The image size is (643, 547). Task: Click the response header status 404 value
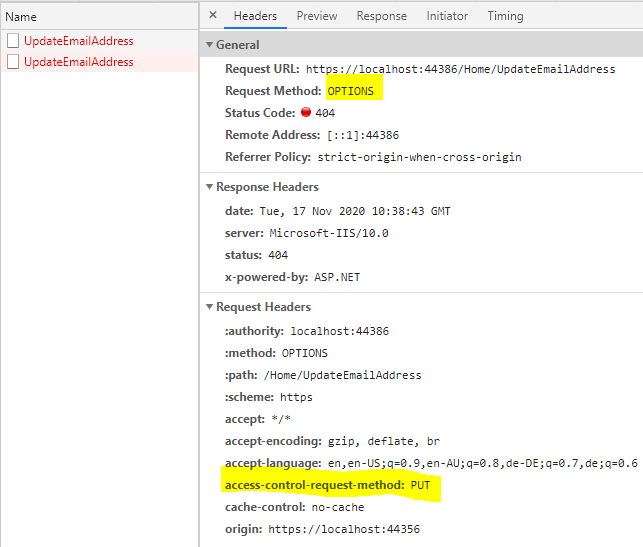[278, 255]
